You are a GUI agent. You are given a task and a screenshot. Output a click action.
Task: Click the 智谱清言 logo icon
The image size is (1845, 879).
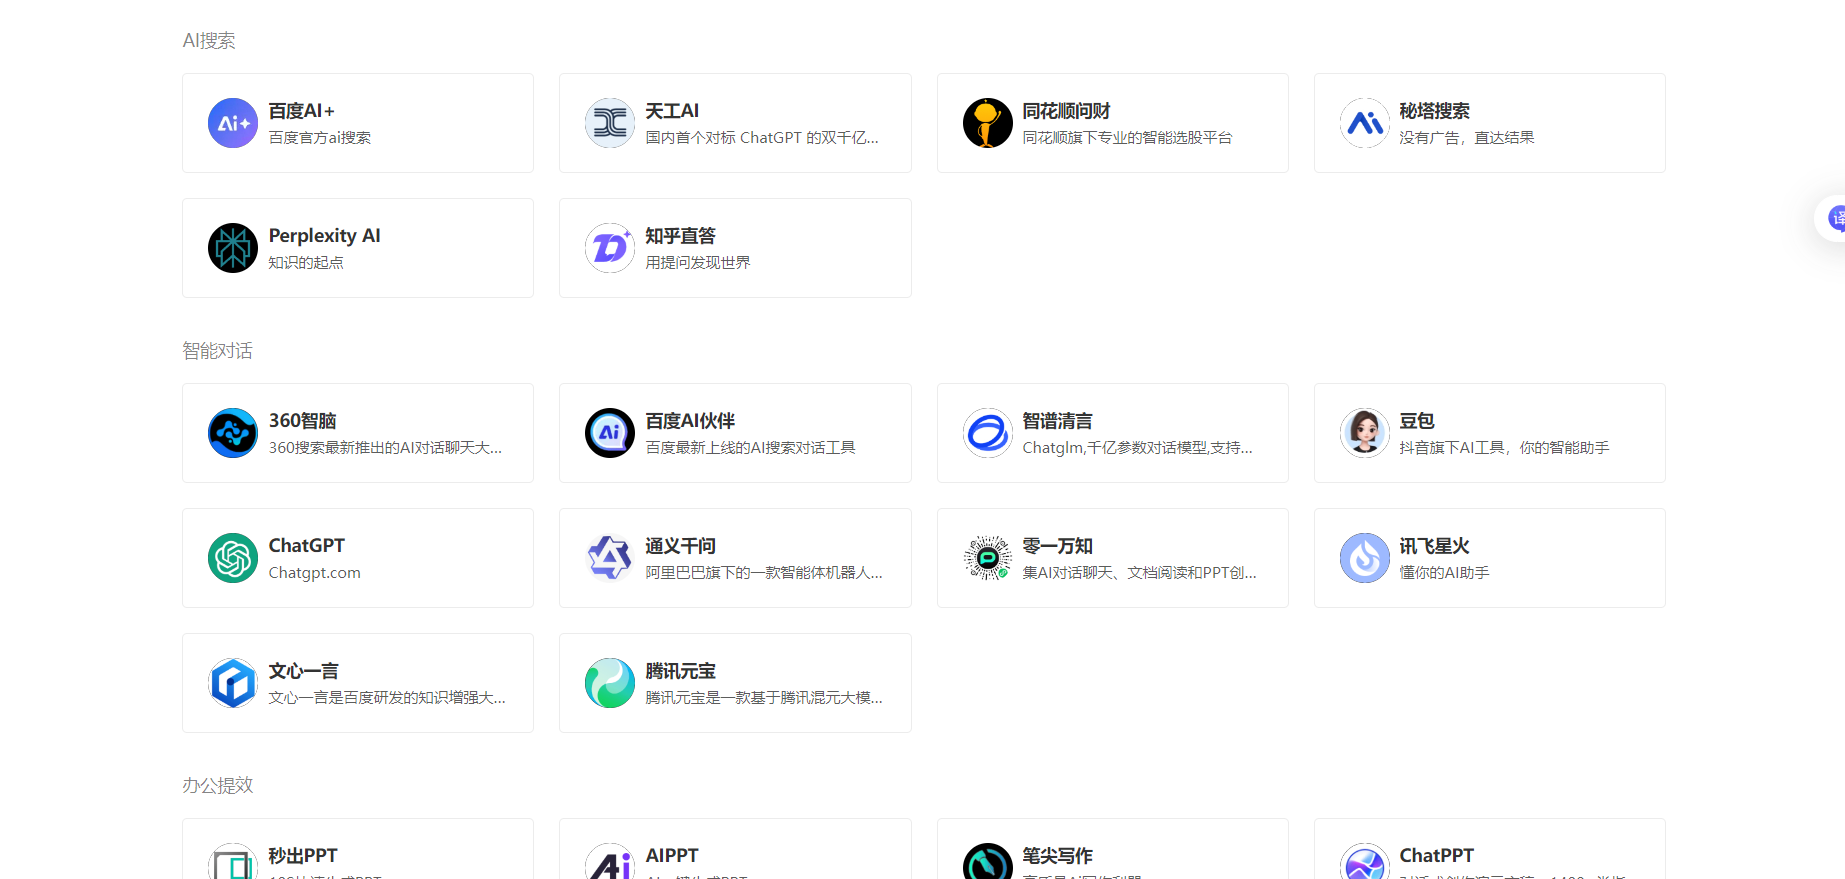point(988,433)
